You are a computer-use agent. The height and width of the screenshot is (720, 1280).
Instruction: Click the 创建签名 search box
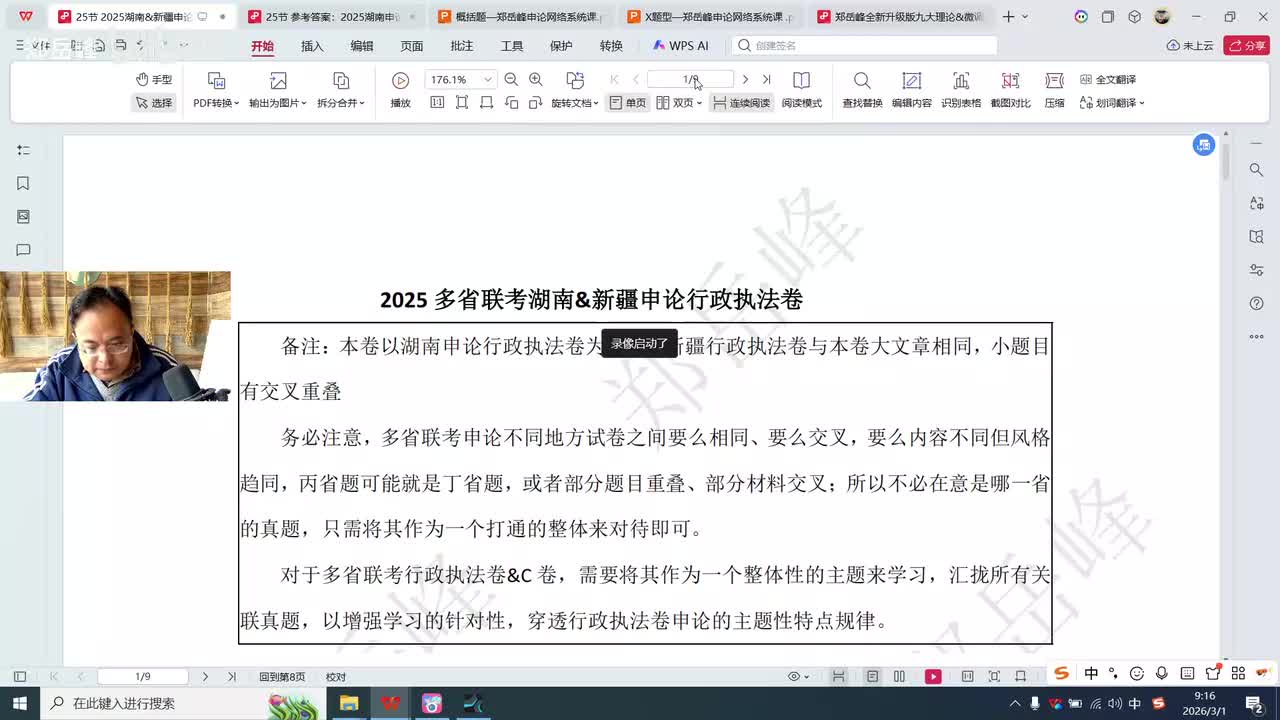click(x=865, y=46)
